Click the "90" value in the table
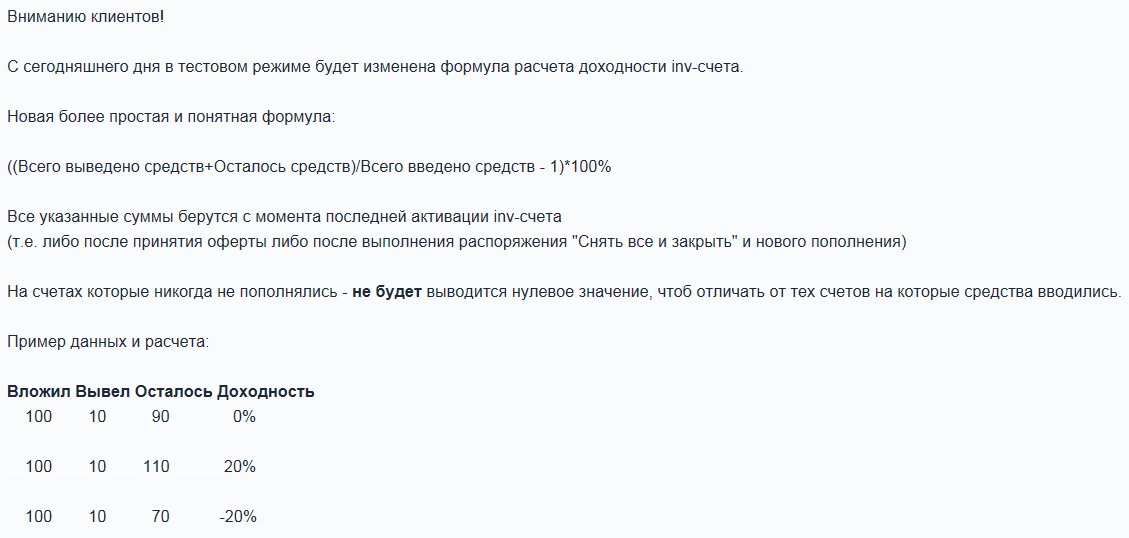 (160, 416)
